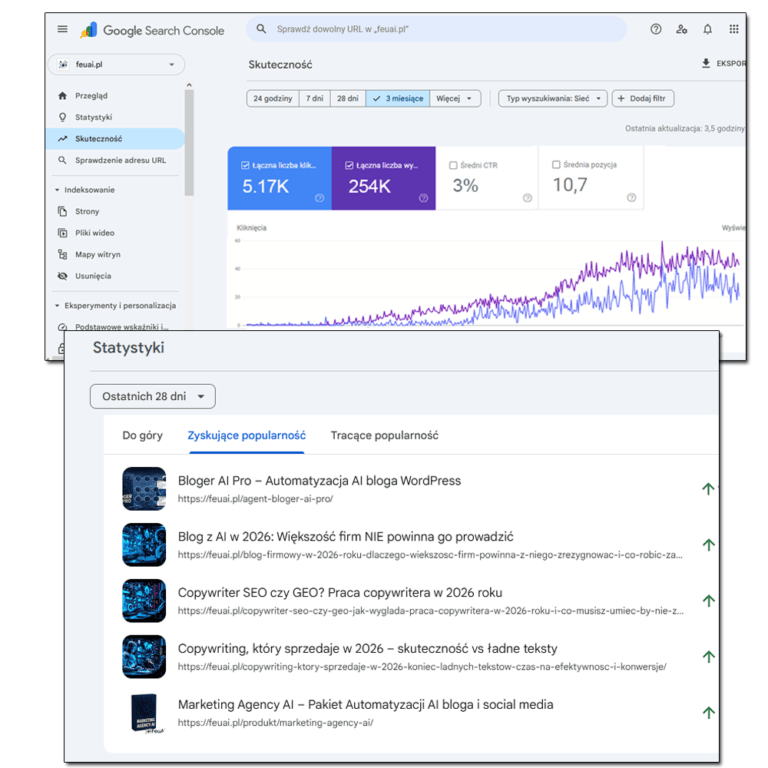Click the search magnifier icon
Viewport: 768px width, 768px height.
pos(261,29)
